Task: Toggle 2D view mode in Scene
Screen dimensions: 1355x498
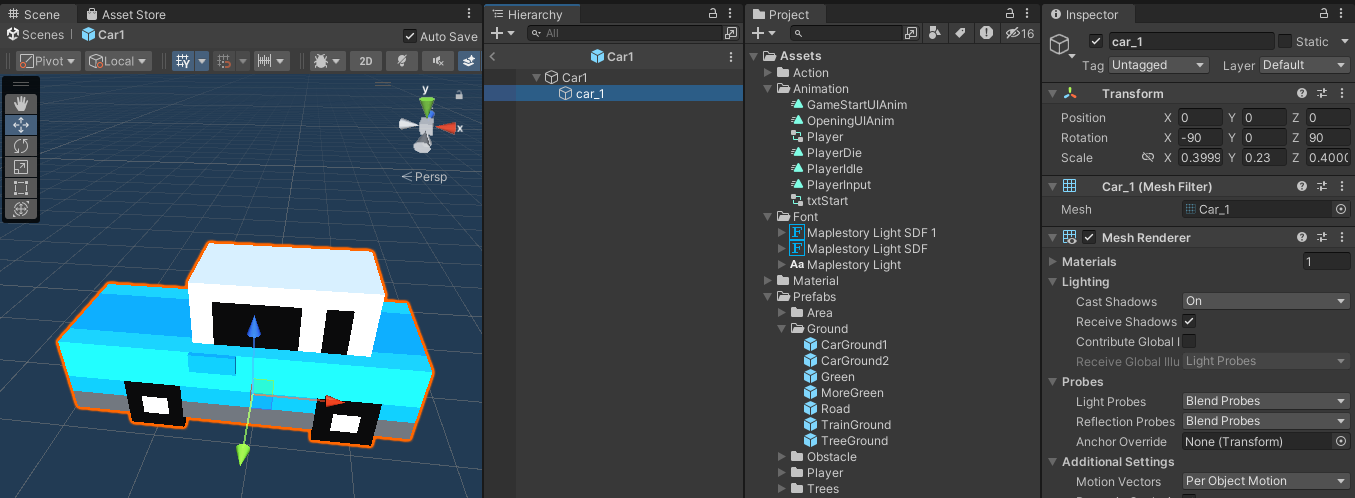Action: 366,61
